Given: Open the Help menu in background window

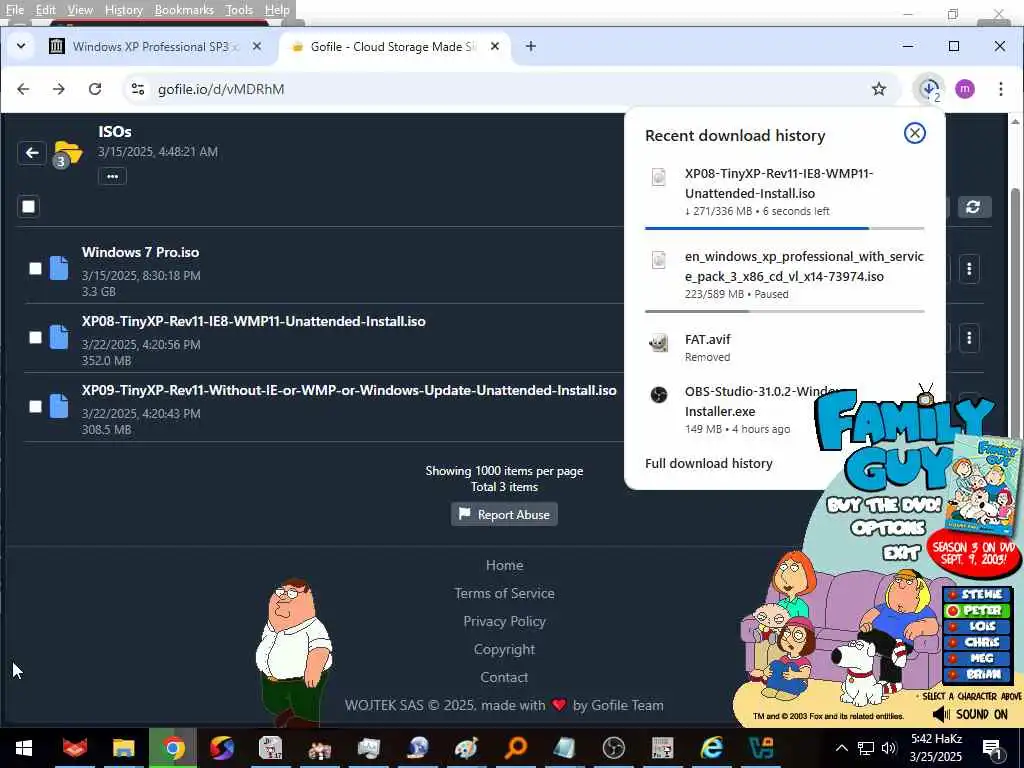Looking at the screenshot, I should [277, 10].
